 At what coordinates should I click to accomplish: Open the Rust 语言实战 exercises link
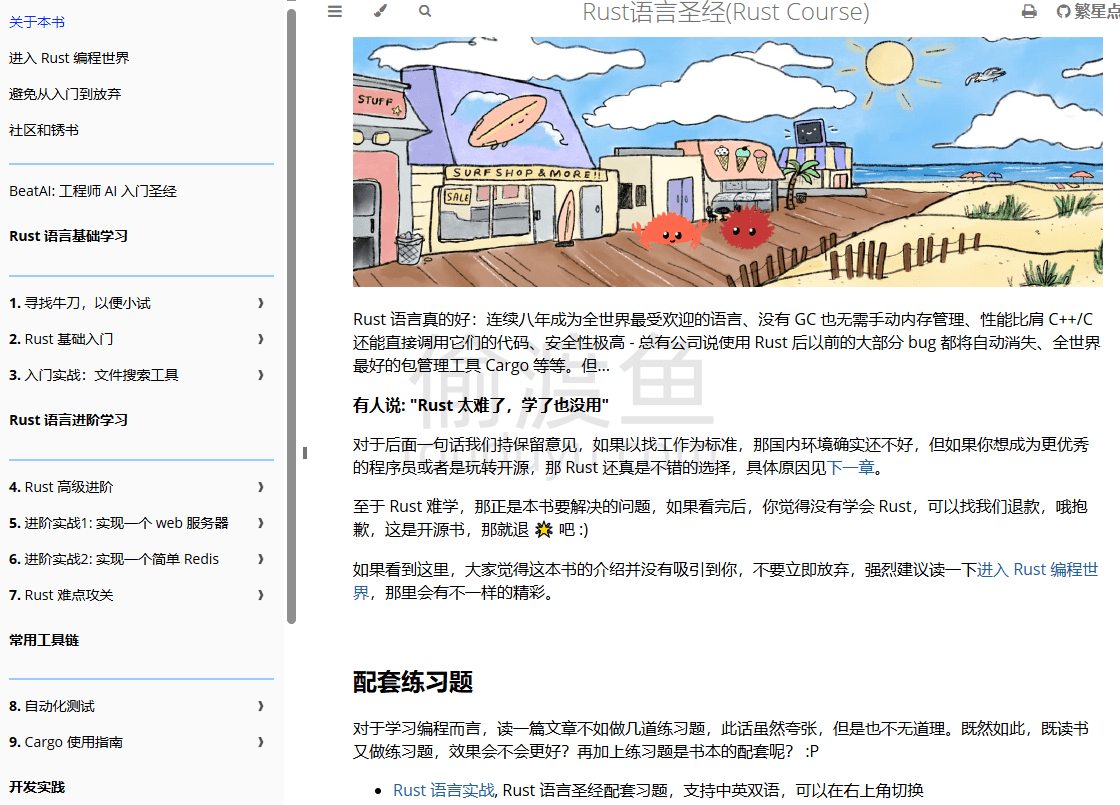(x=444, y=790)
